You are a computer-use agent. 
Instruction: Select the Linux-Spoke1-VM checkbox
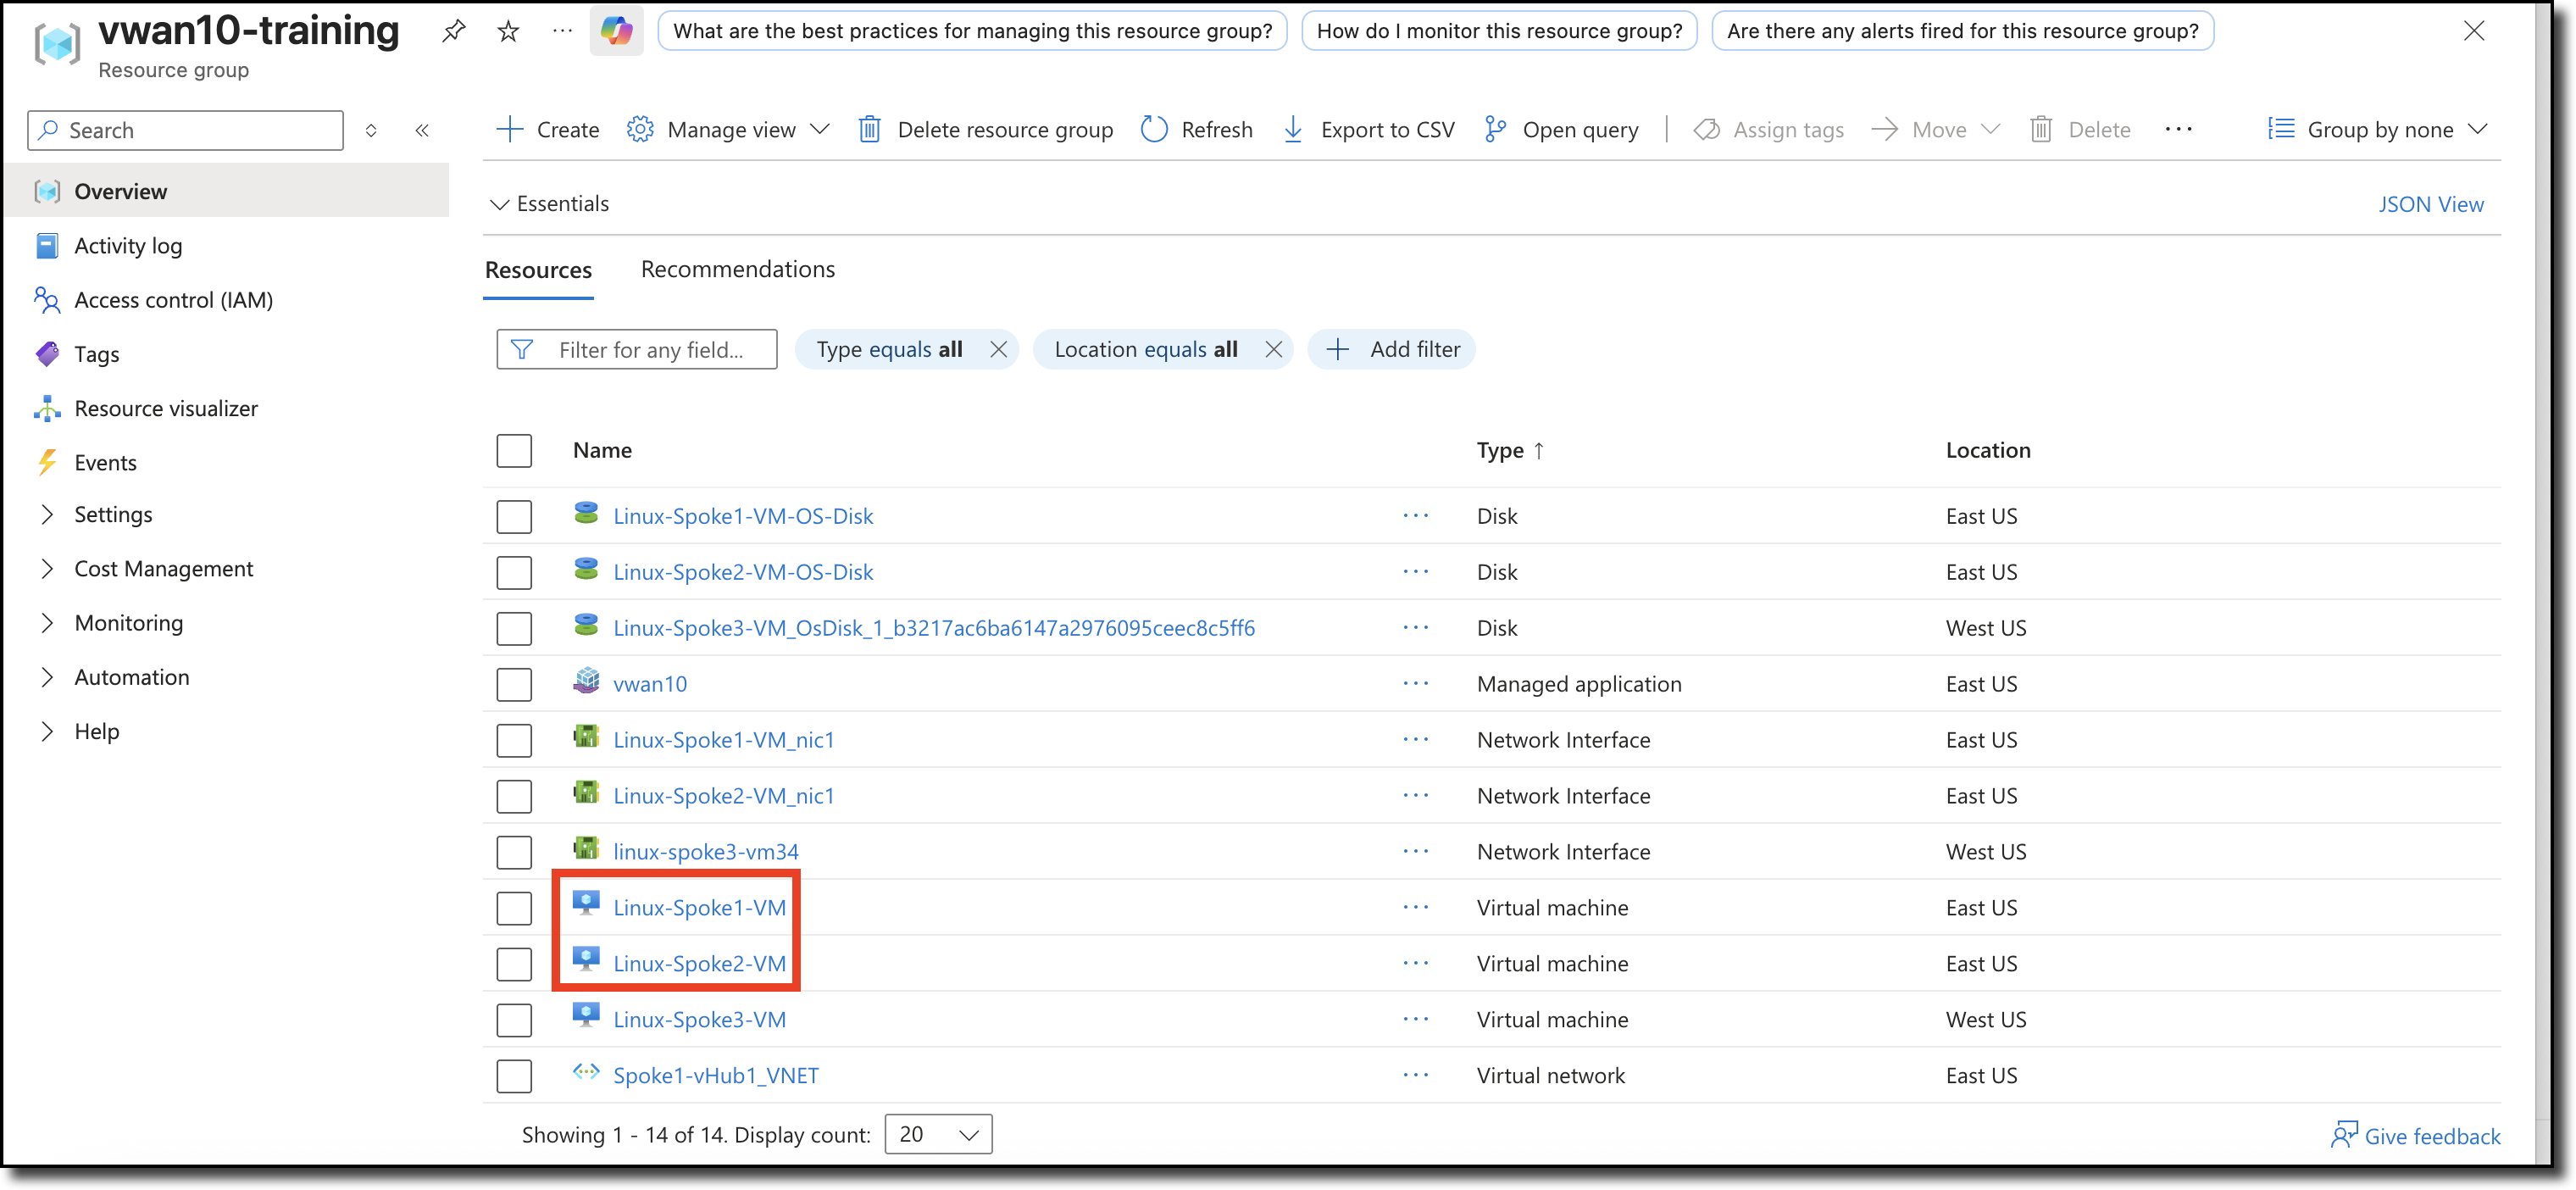click(514, 908)
